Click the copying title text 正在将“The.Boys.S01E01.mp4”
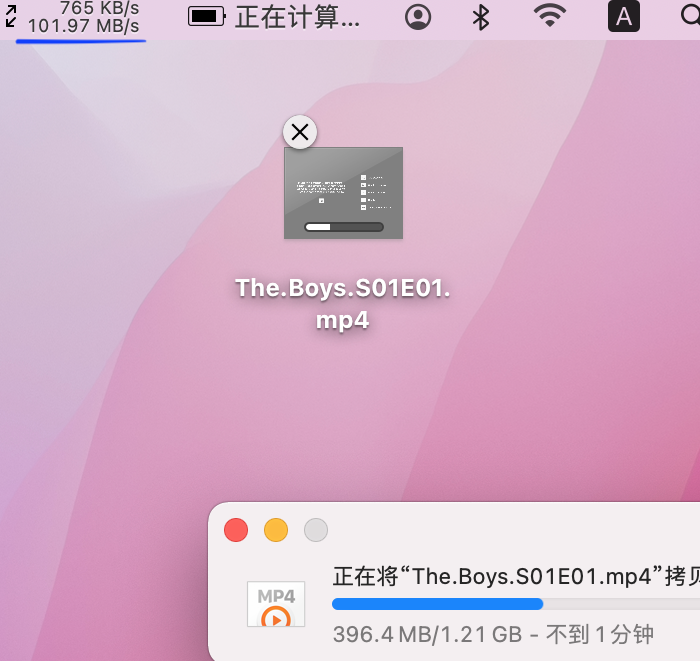Viewport: 700px width, 661px height. click(x=498, y=576)
